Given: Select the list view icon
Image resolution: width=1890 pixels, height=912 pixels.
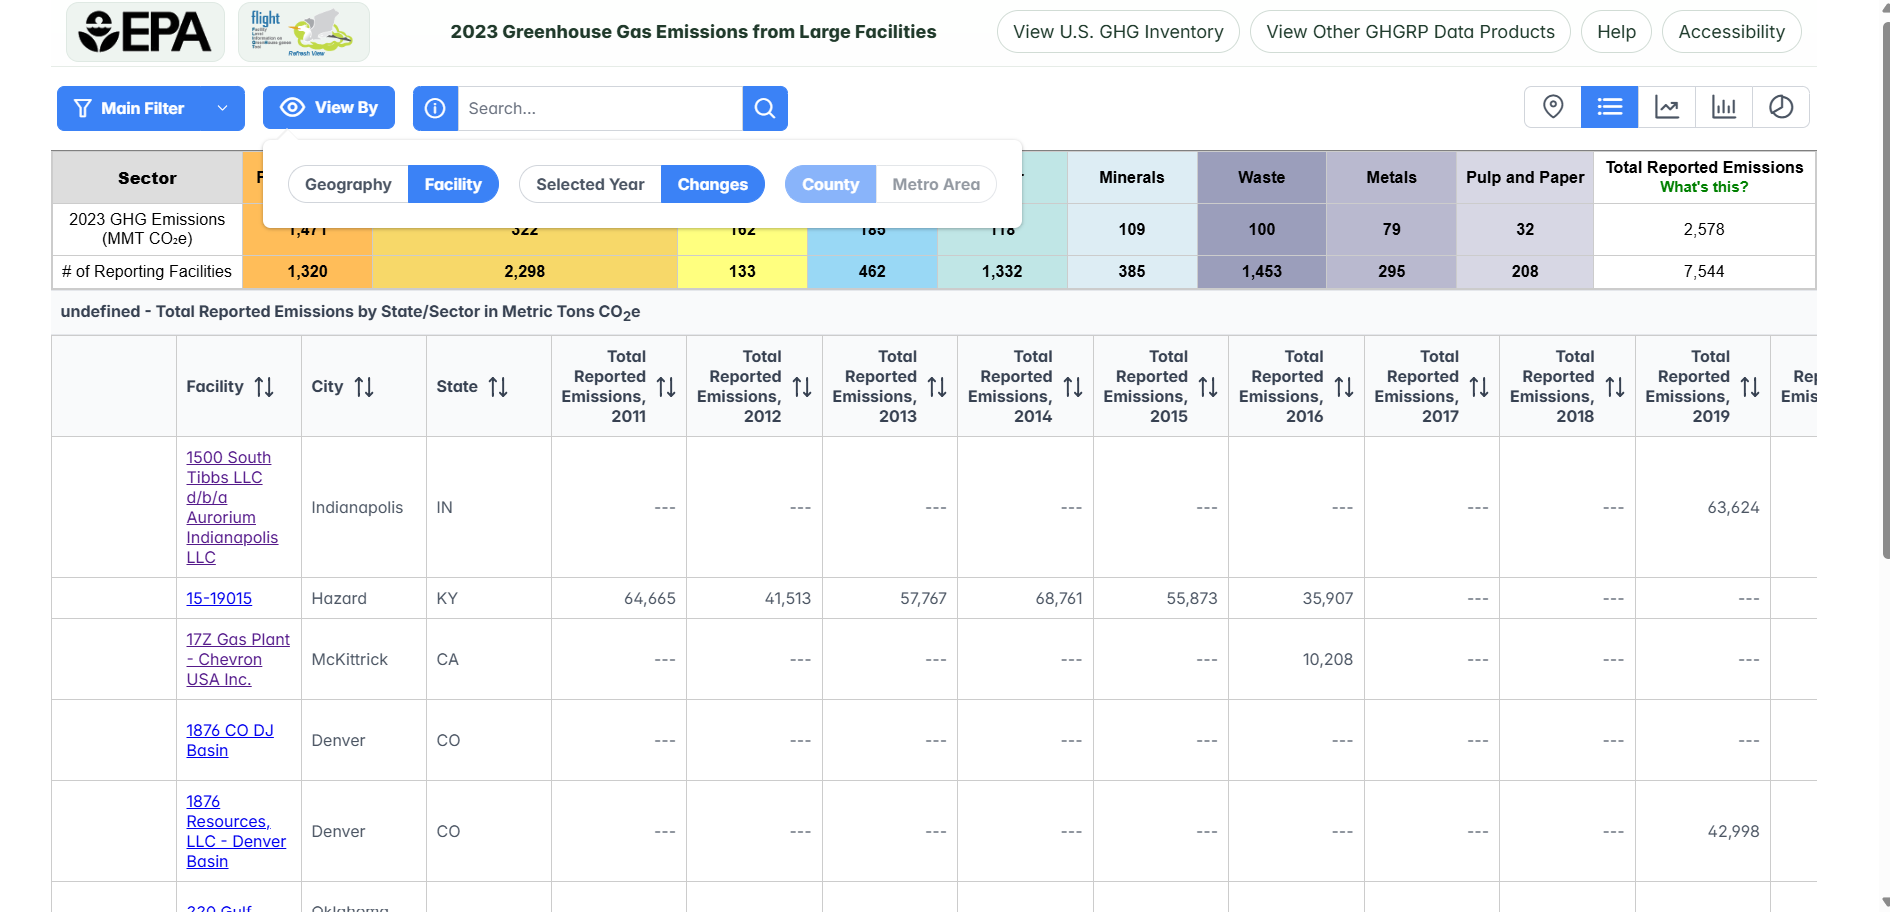Looking at the screenshot, I should pos(1609,107).
